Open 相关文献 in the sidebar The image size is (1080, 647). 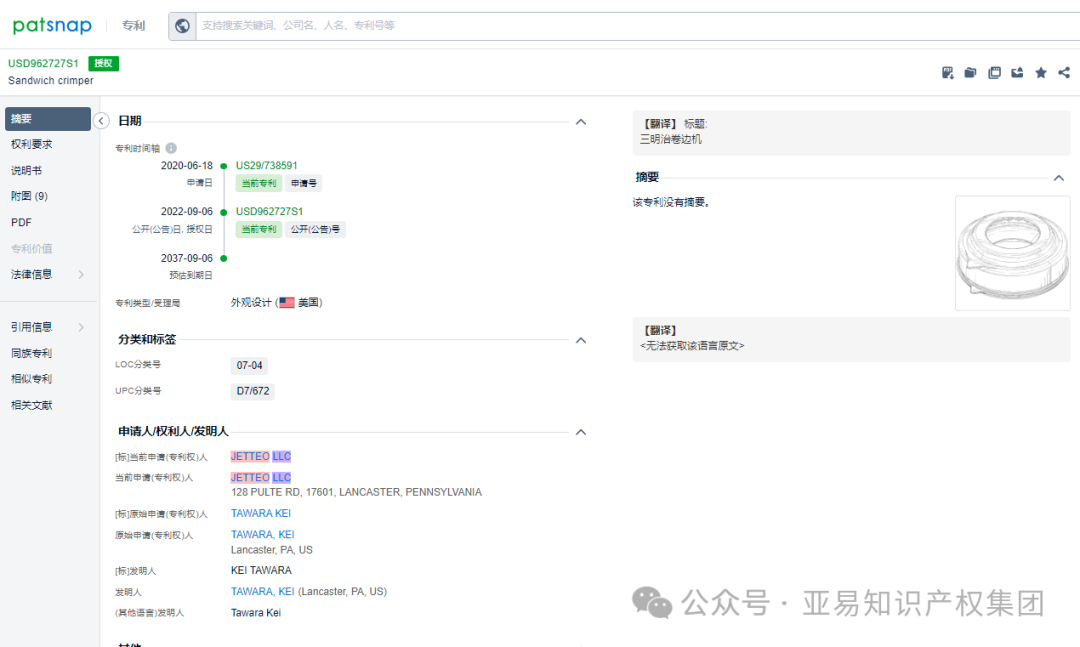tap(32, 405)
